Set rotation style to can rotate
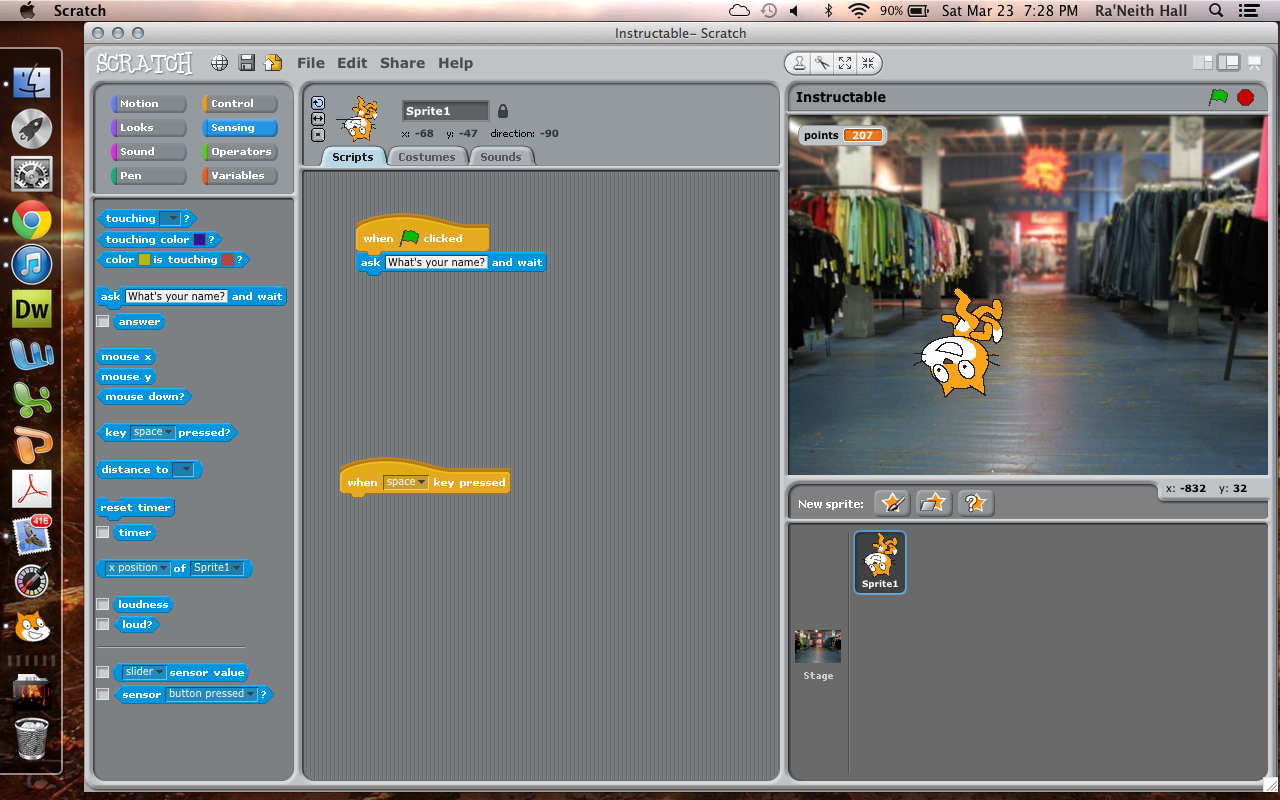1280x800 pixels. tap(318, 103)
